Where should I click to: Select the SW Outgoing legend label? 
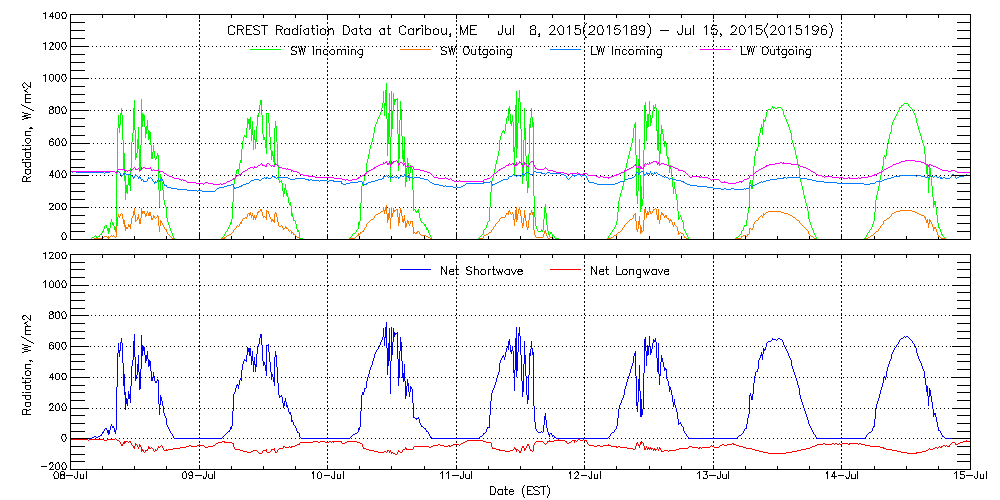(x=477, y=51)
